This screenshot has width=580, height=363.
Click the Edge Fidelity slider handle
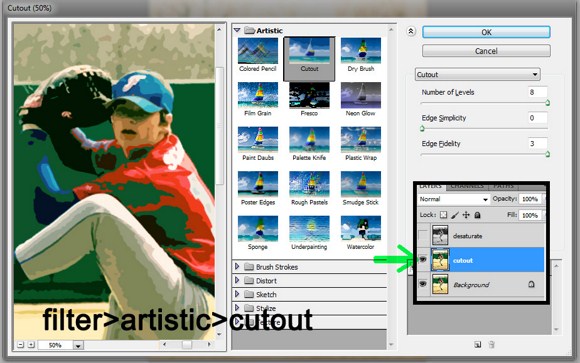pyautogui.click(x=547, y=154)
